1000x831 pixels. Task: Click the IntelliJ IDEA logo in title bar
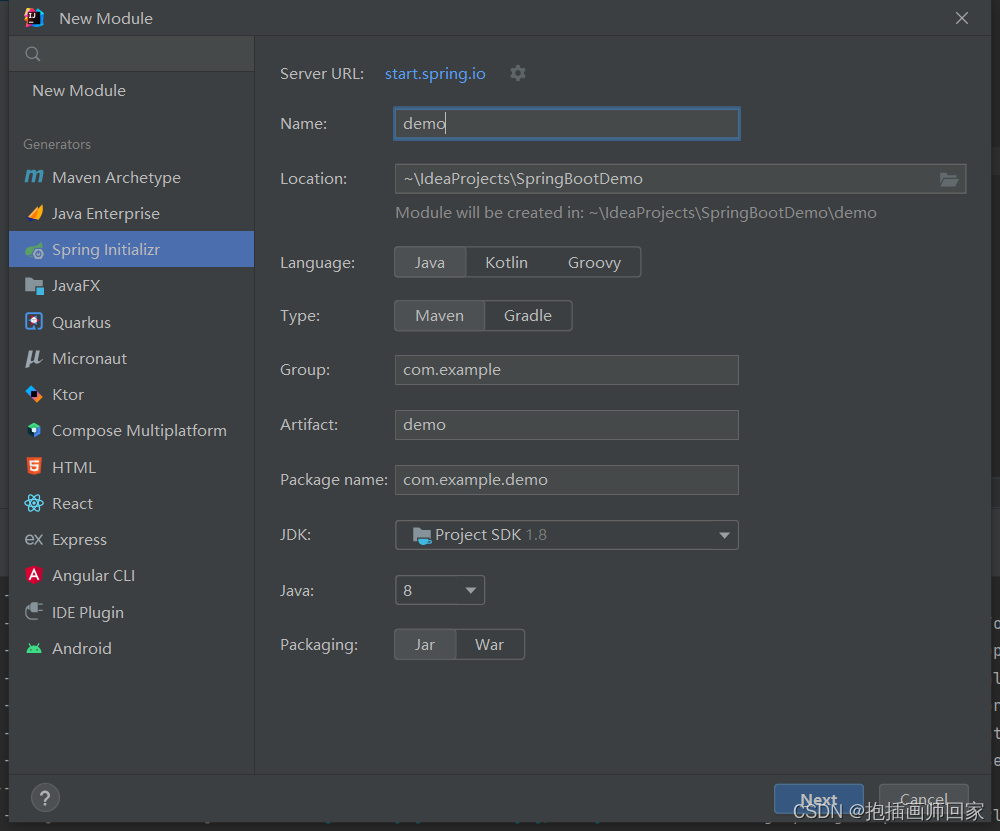tap(34, 18)
